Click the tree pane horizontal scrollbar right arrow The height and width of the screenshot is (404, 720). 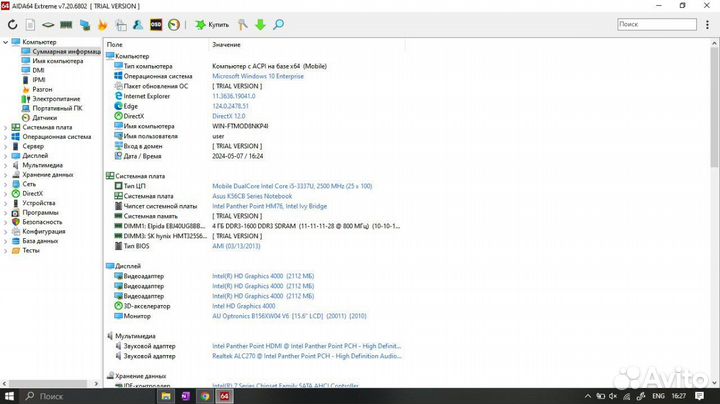(x=96, y=383)
